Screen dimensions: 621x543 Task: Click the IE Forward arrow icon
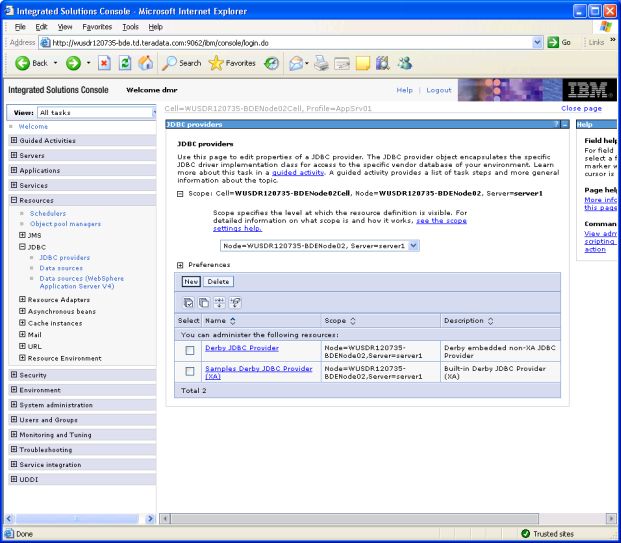[x=73, y=63]
